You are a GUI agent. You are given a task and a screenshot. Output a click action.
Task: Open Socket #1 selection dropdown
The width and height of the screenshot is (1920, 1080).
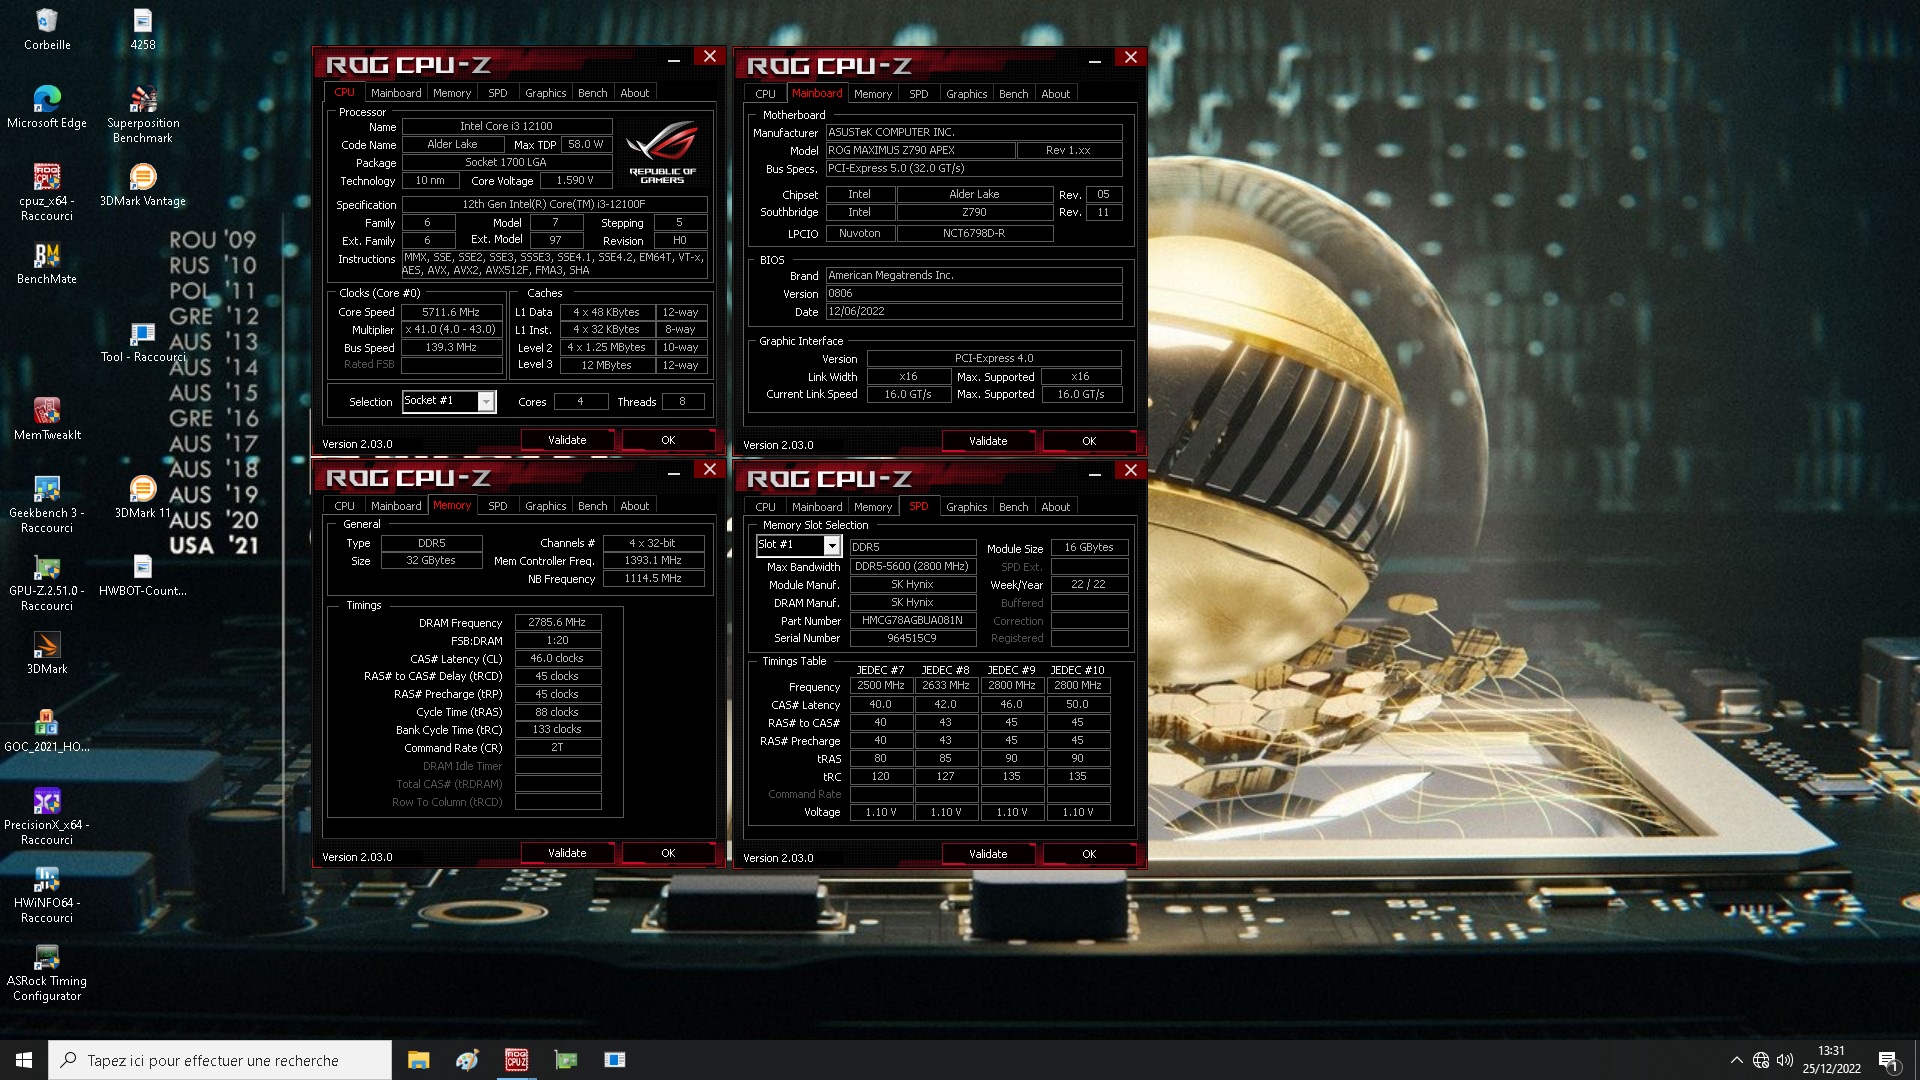pos(449,401)
